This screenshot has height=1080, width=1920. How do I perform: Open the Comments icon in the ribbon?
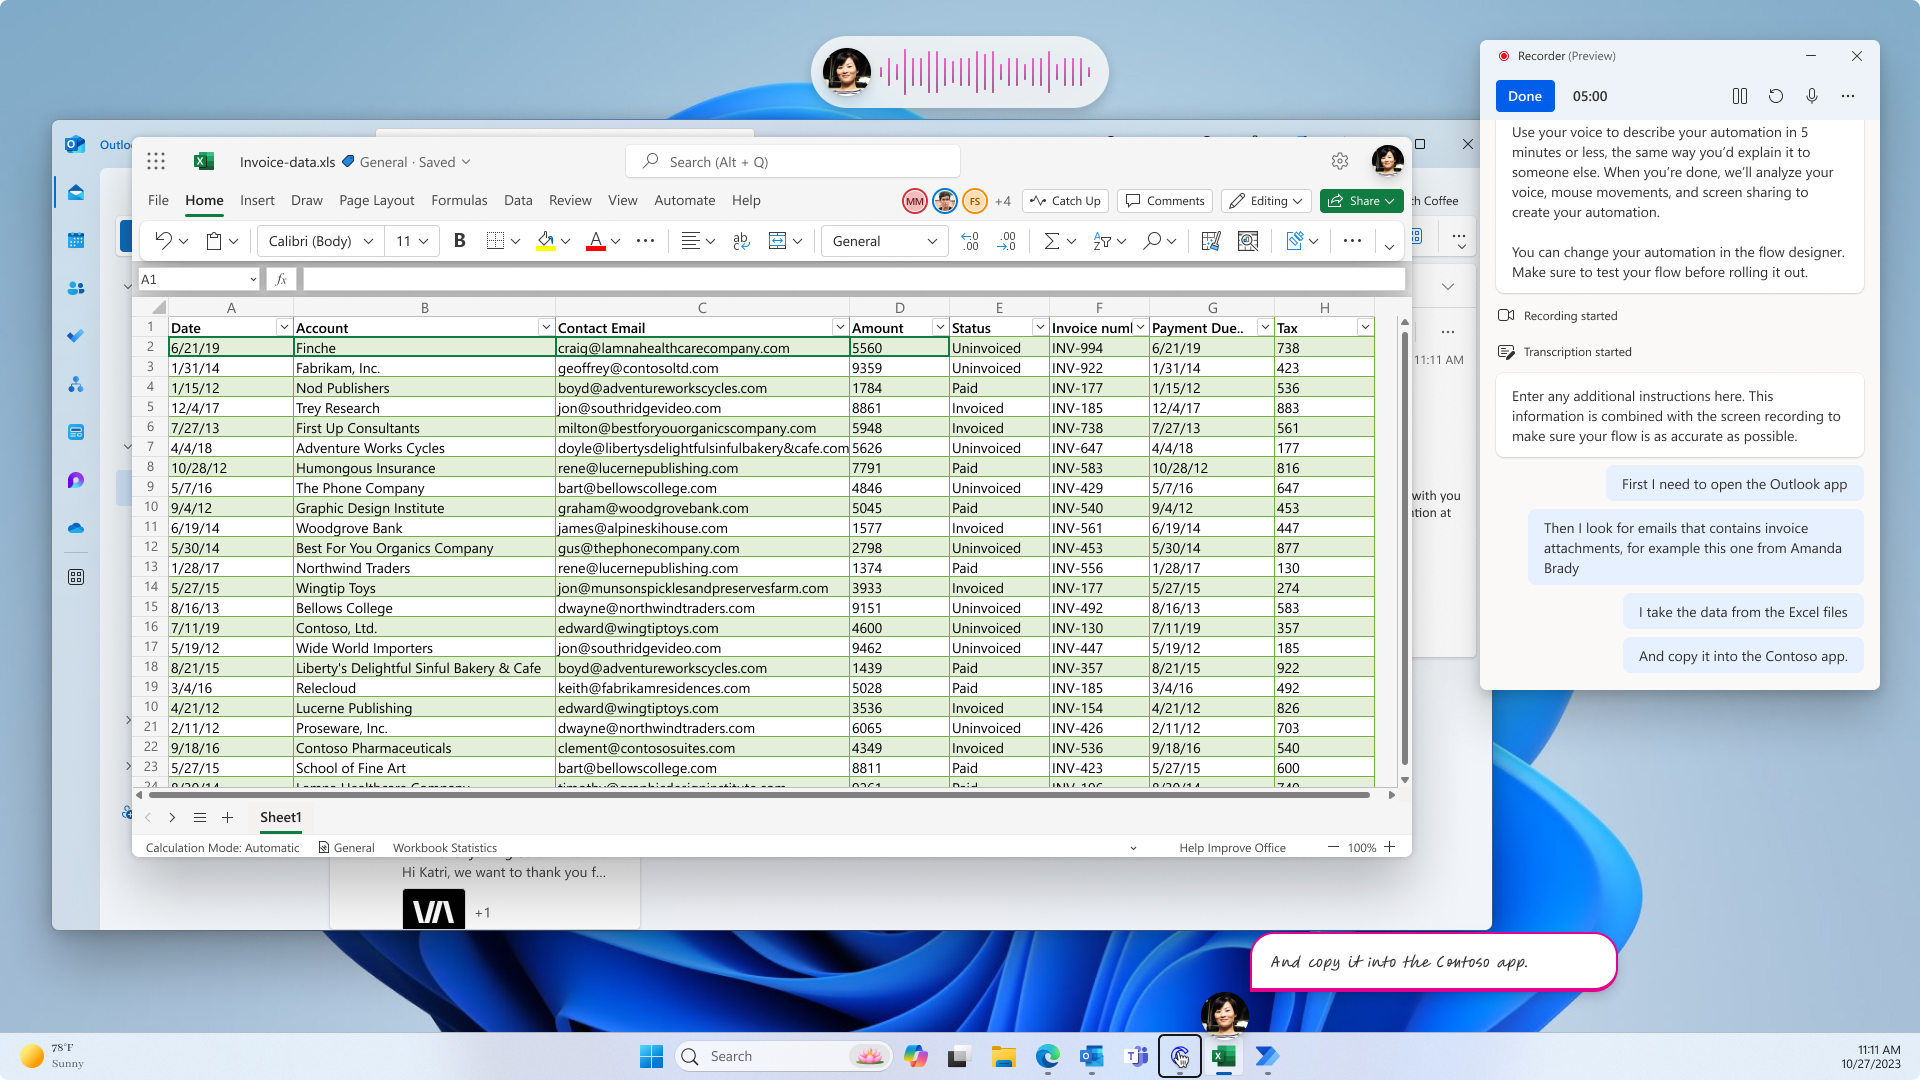point(1166,200)
